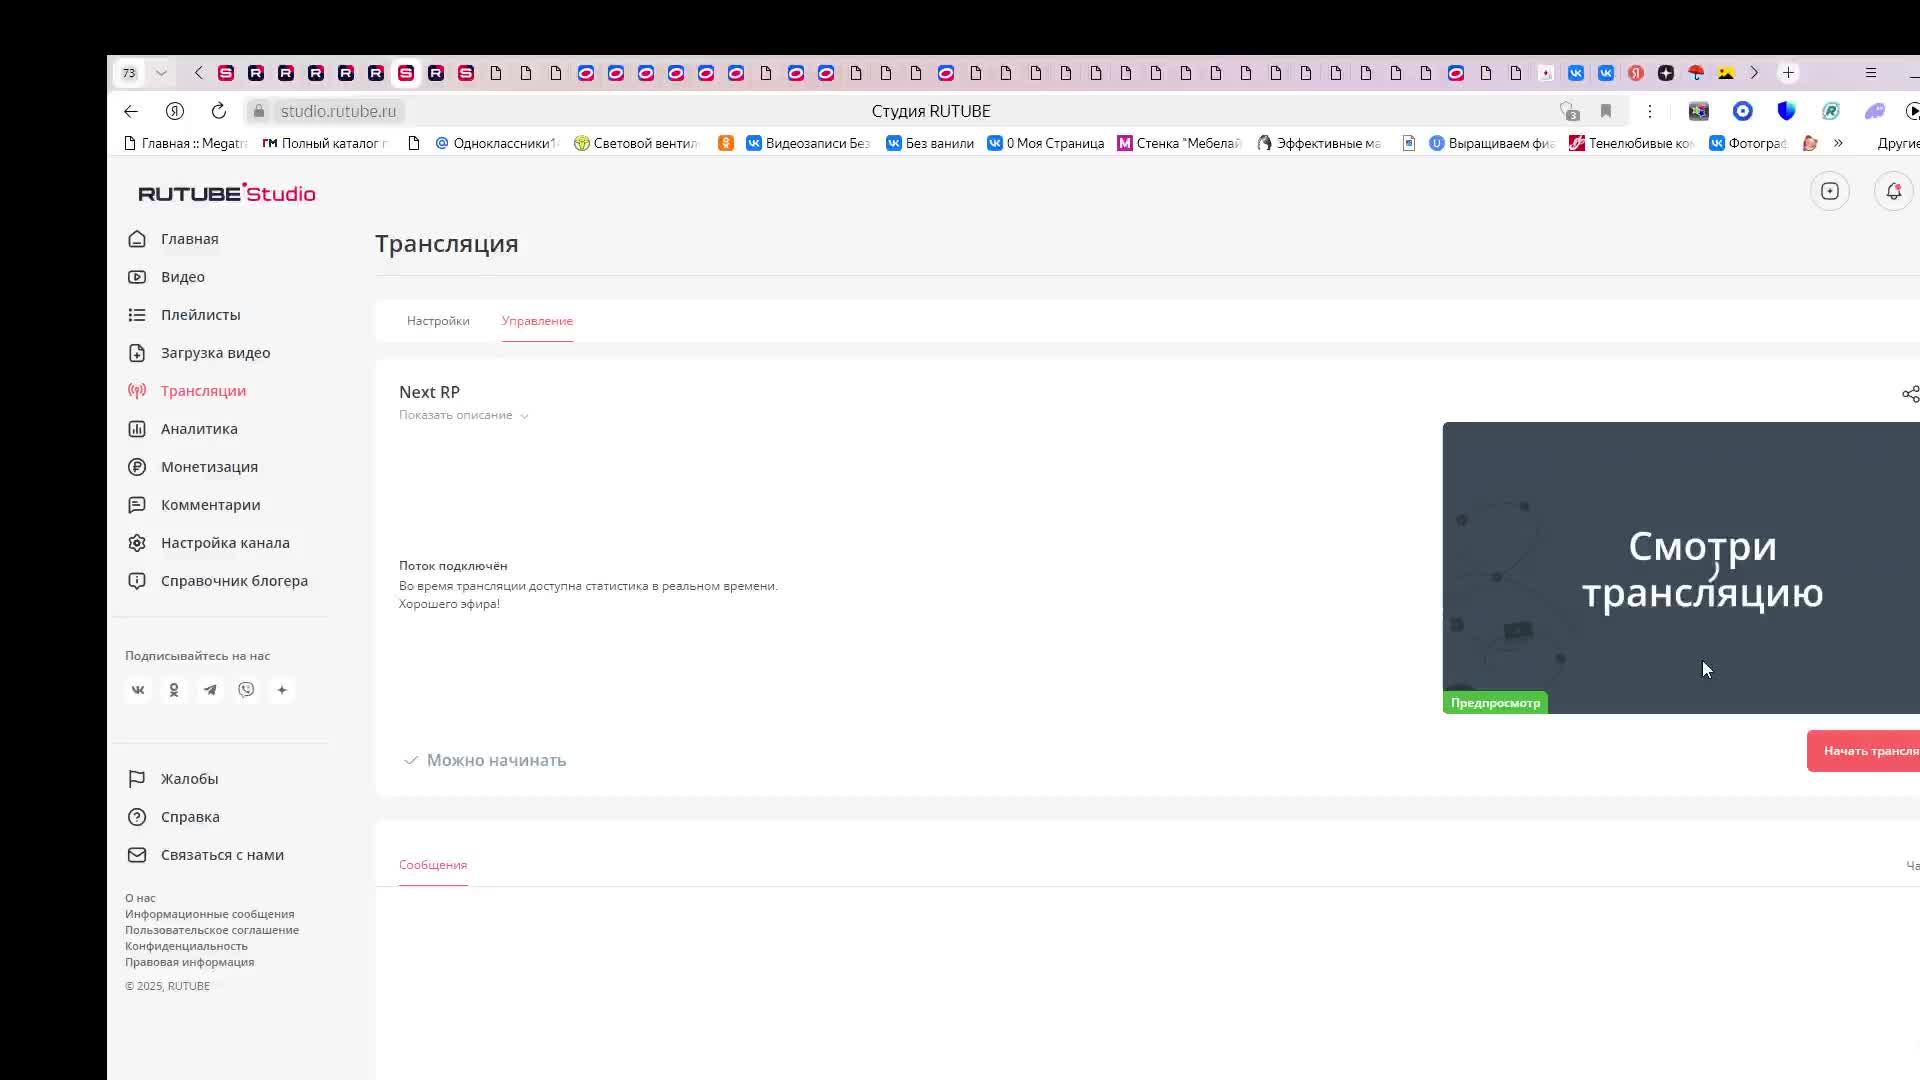The height and width of the screenshot is (1080, 1920).
Task: Click the bookmark icon in address bar
Action: tap(1606, 111)
